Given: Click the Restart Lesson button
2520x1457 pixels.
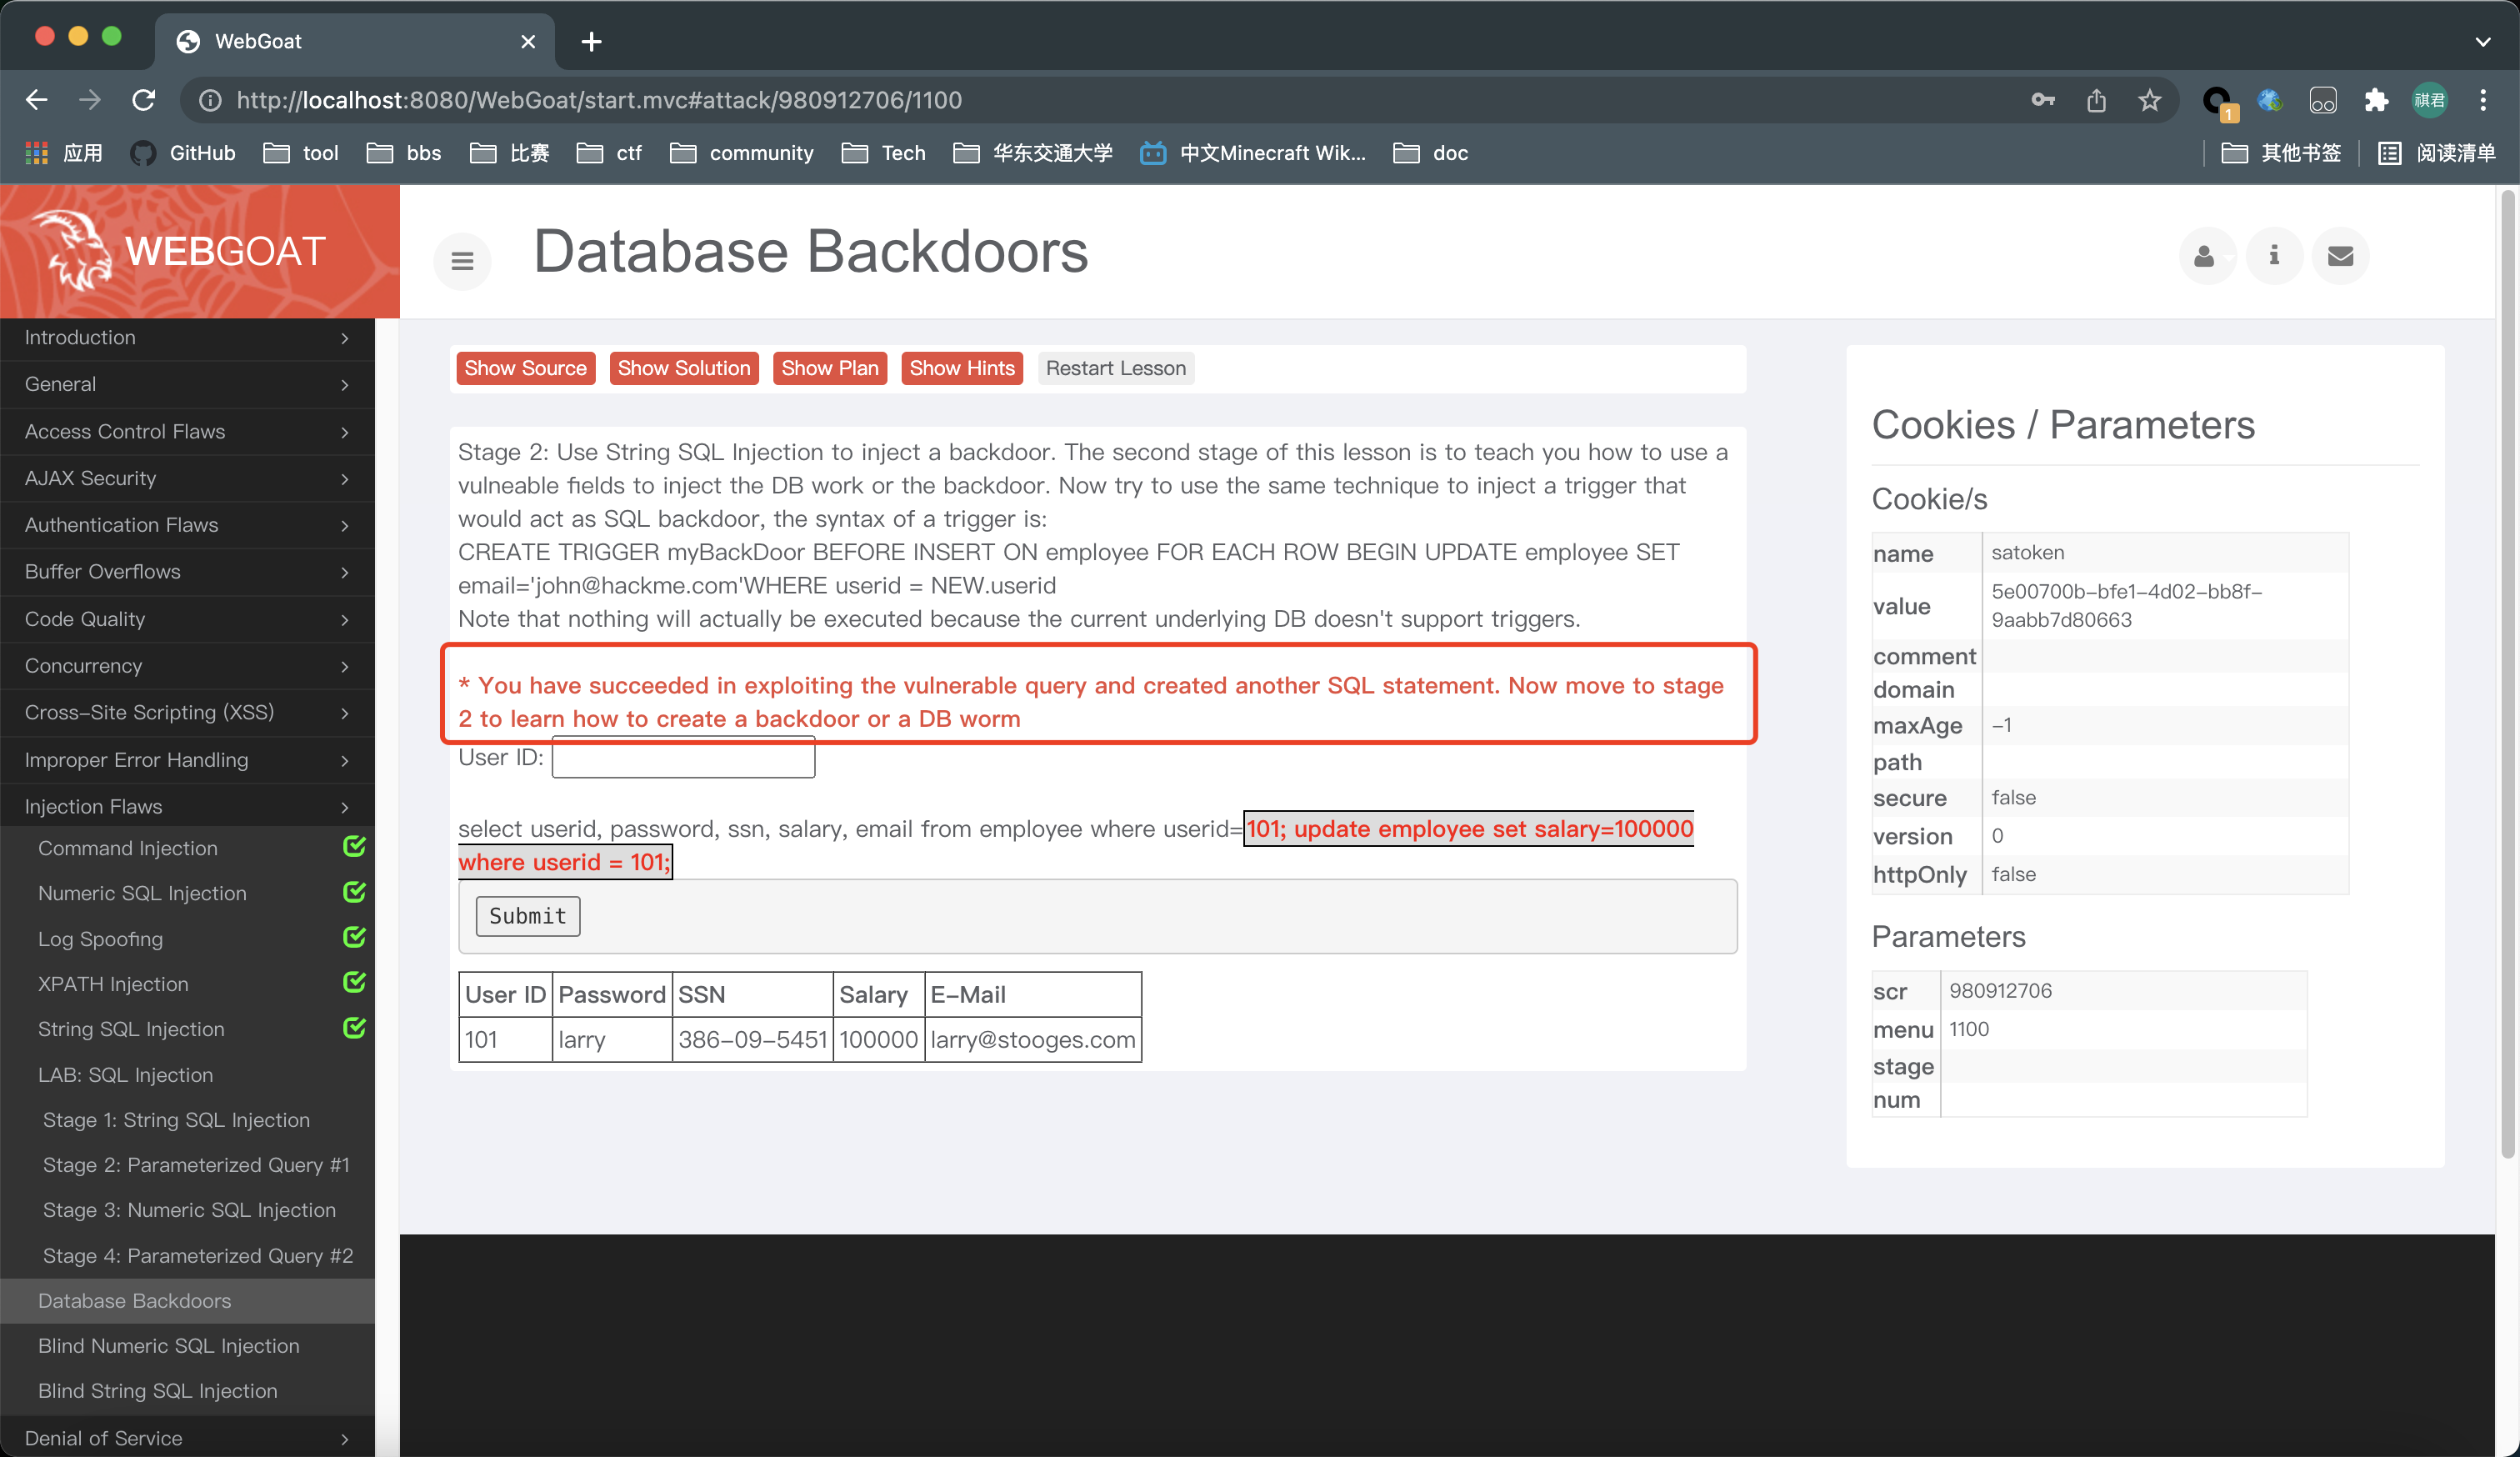Looking at the screenshot, I should [1117, 366].
